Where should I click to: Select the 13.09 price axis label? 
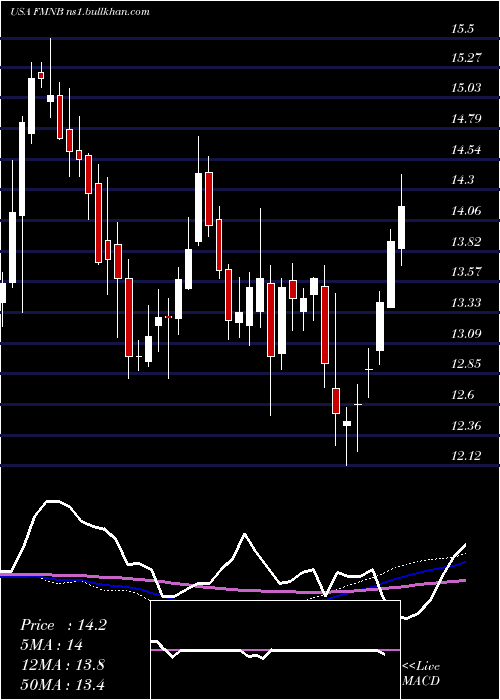[x=467, y=333]
